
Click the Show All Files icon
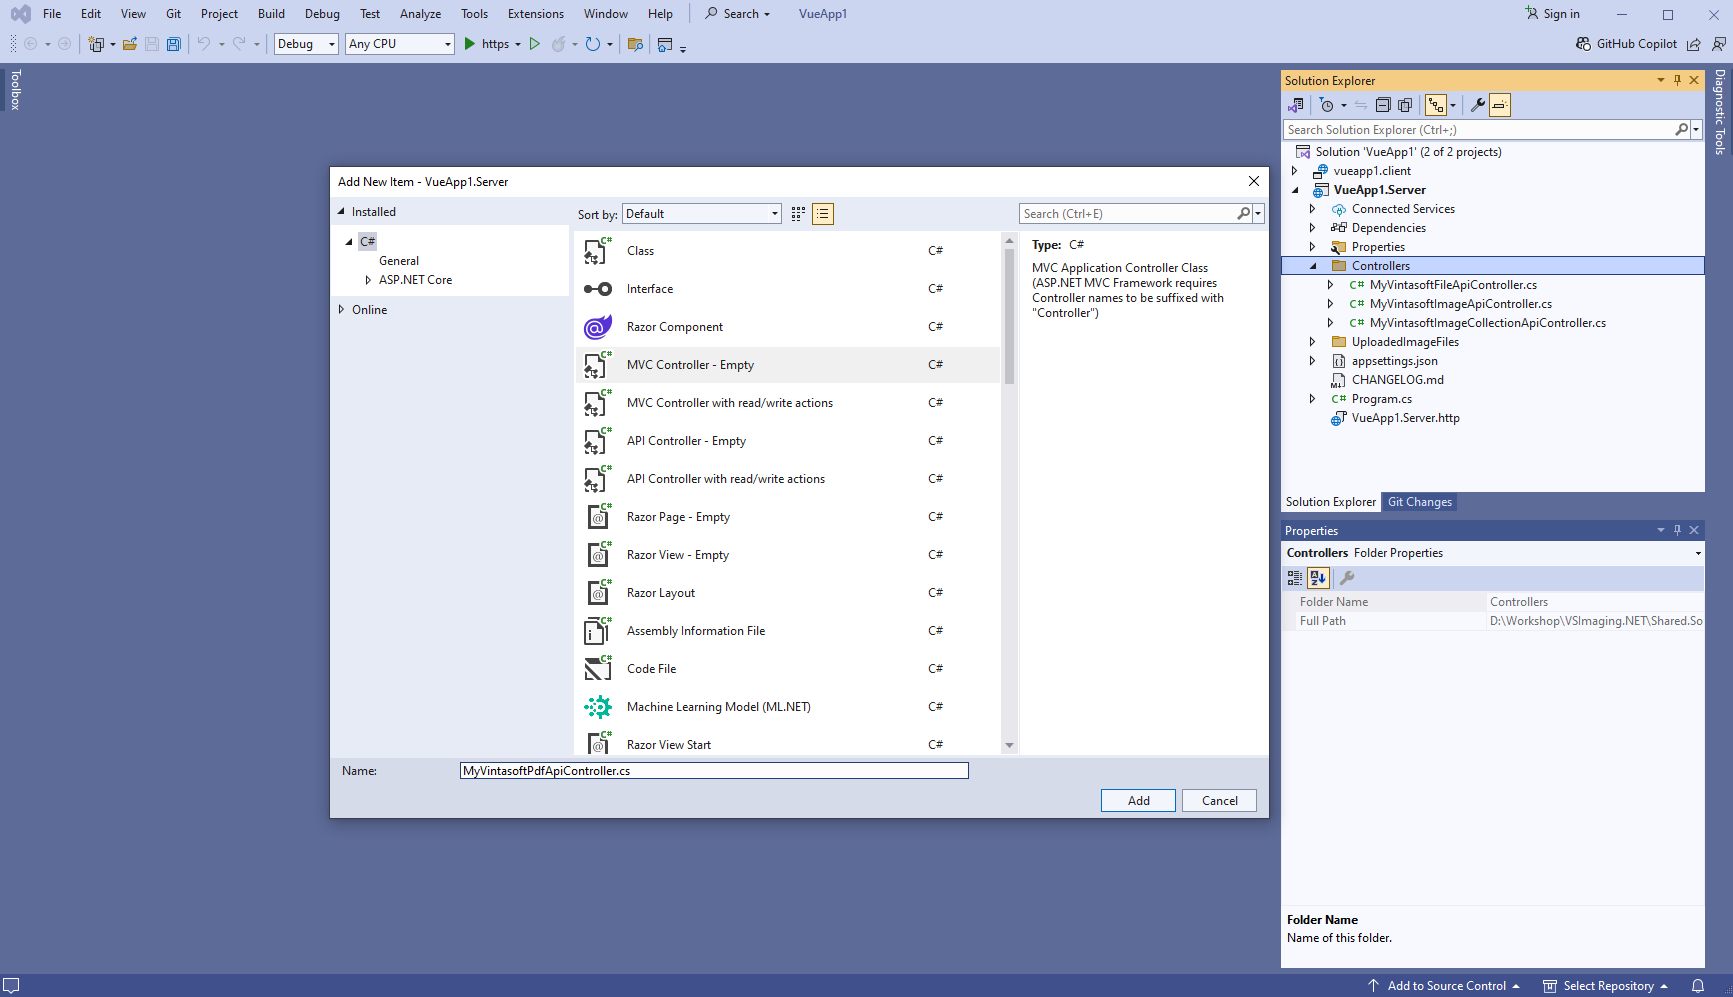[1405, 105]
